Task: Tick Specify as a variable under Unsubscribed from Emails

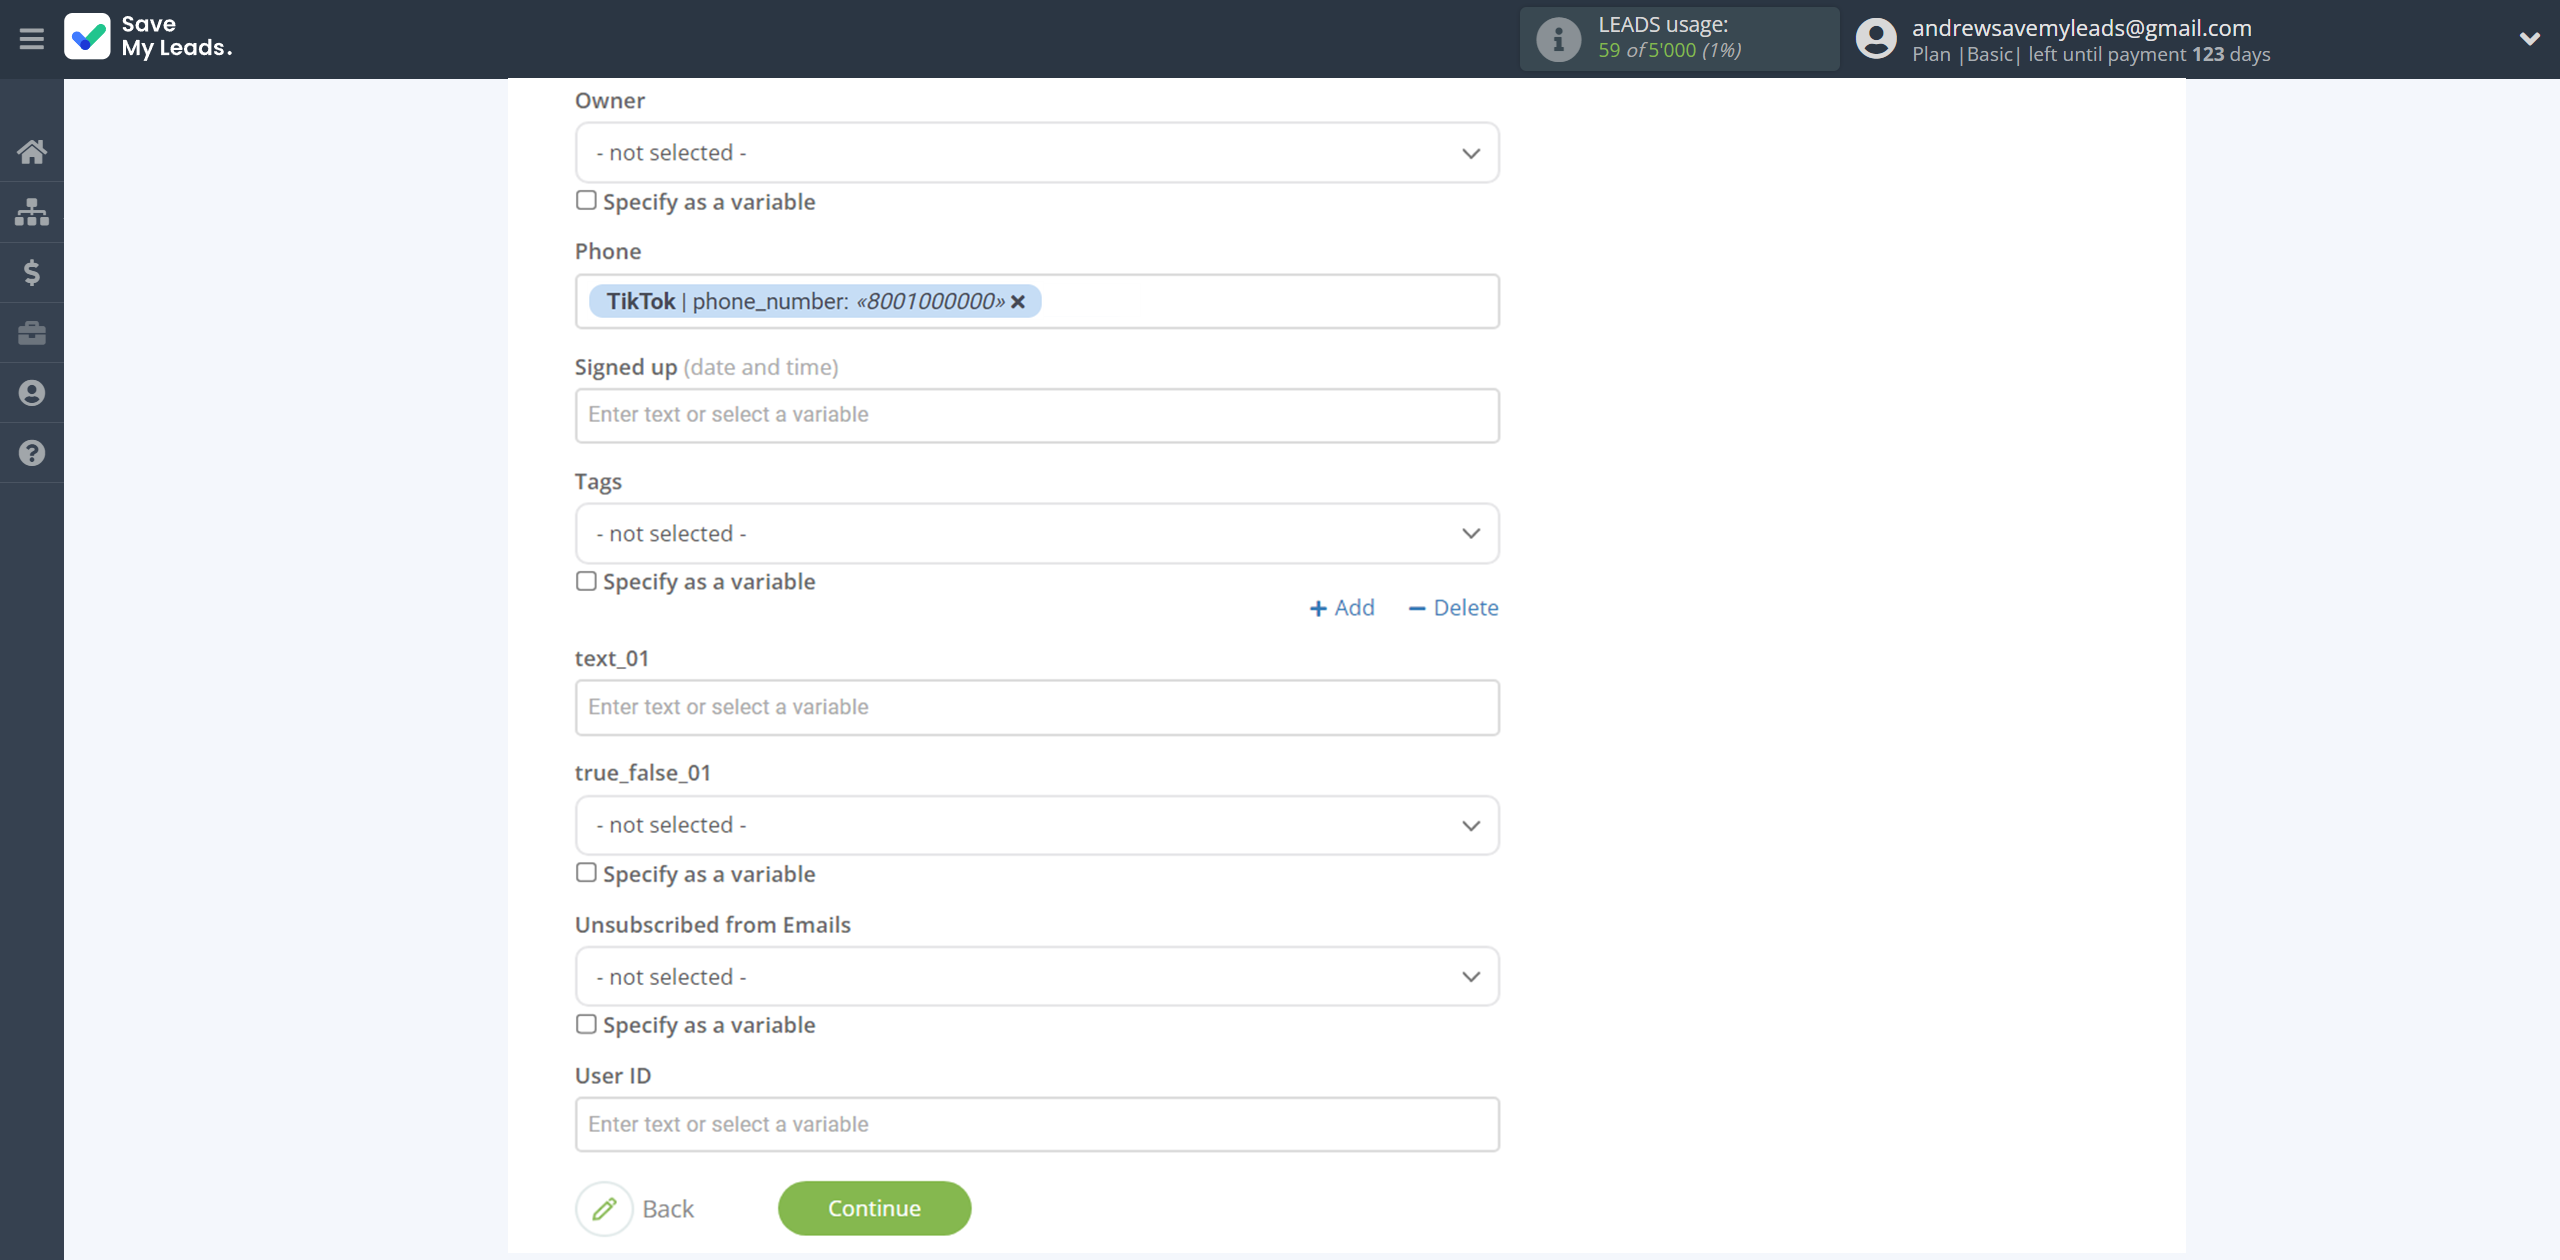Action: [586, 1024]
